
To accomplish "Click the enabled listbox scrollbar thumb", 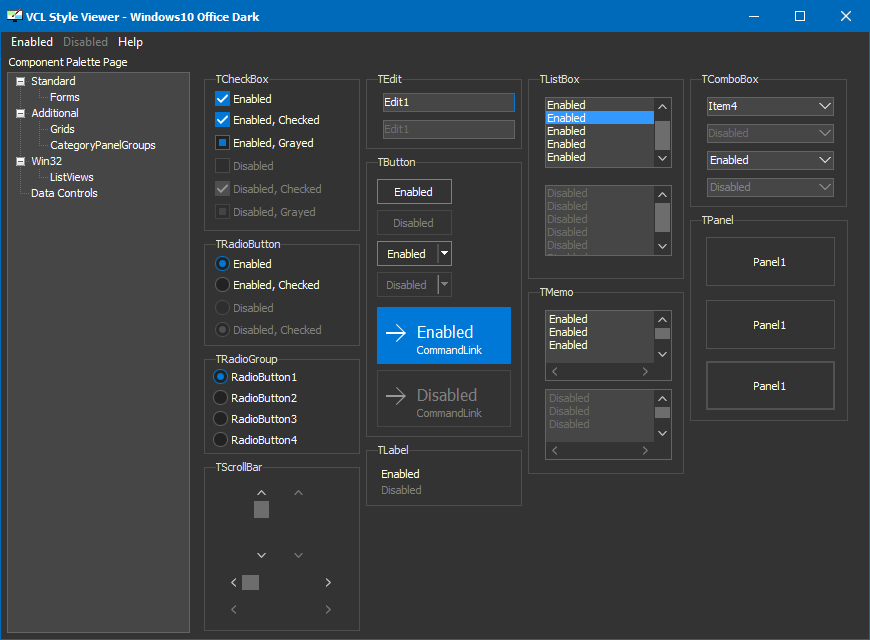I will point(662,135).
